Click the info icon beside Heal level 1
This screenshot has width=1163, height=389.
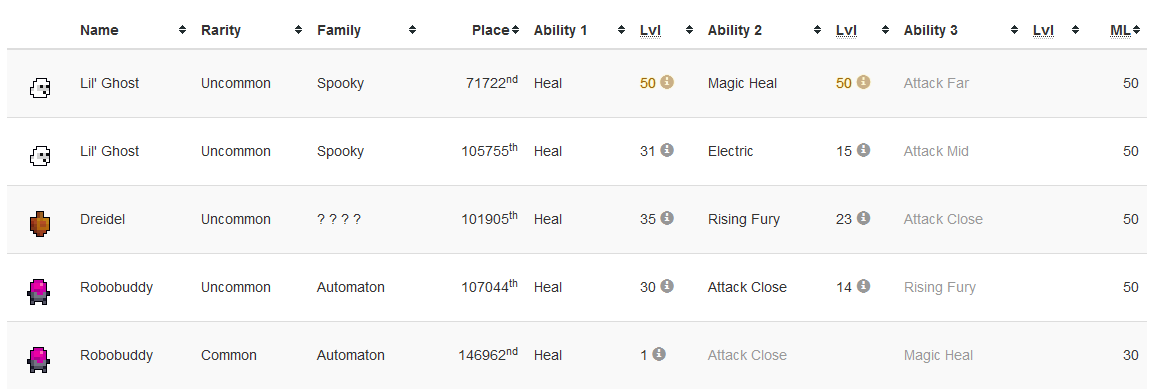[659, 354]
